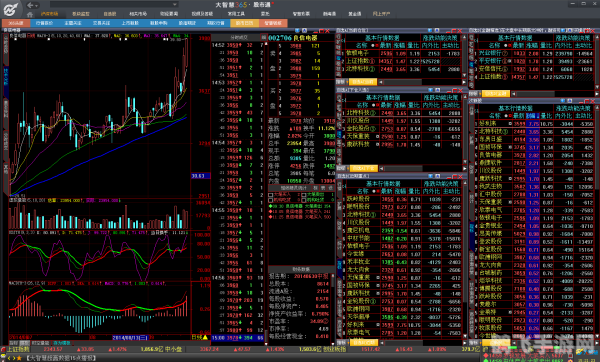Click the down arrow of tick list scrollbar
The image size is (600, 362).
tap(266, 344)
